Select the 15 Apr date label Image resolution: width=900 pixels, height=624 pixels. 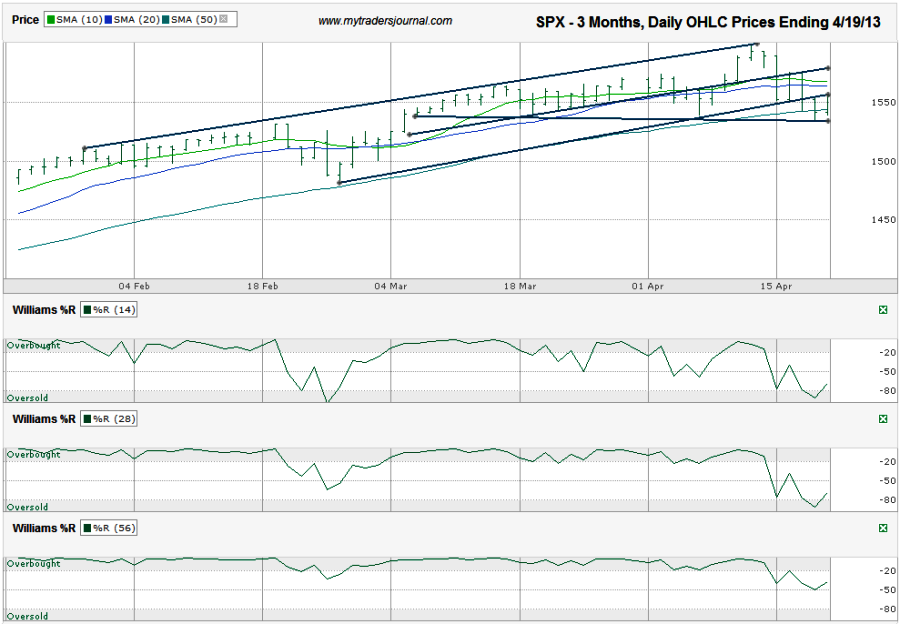click(x=777, y=286)
